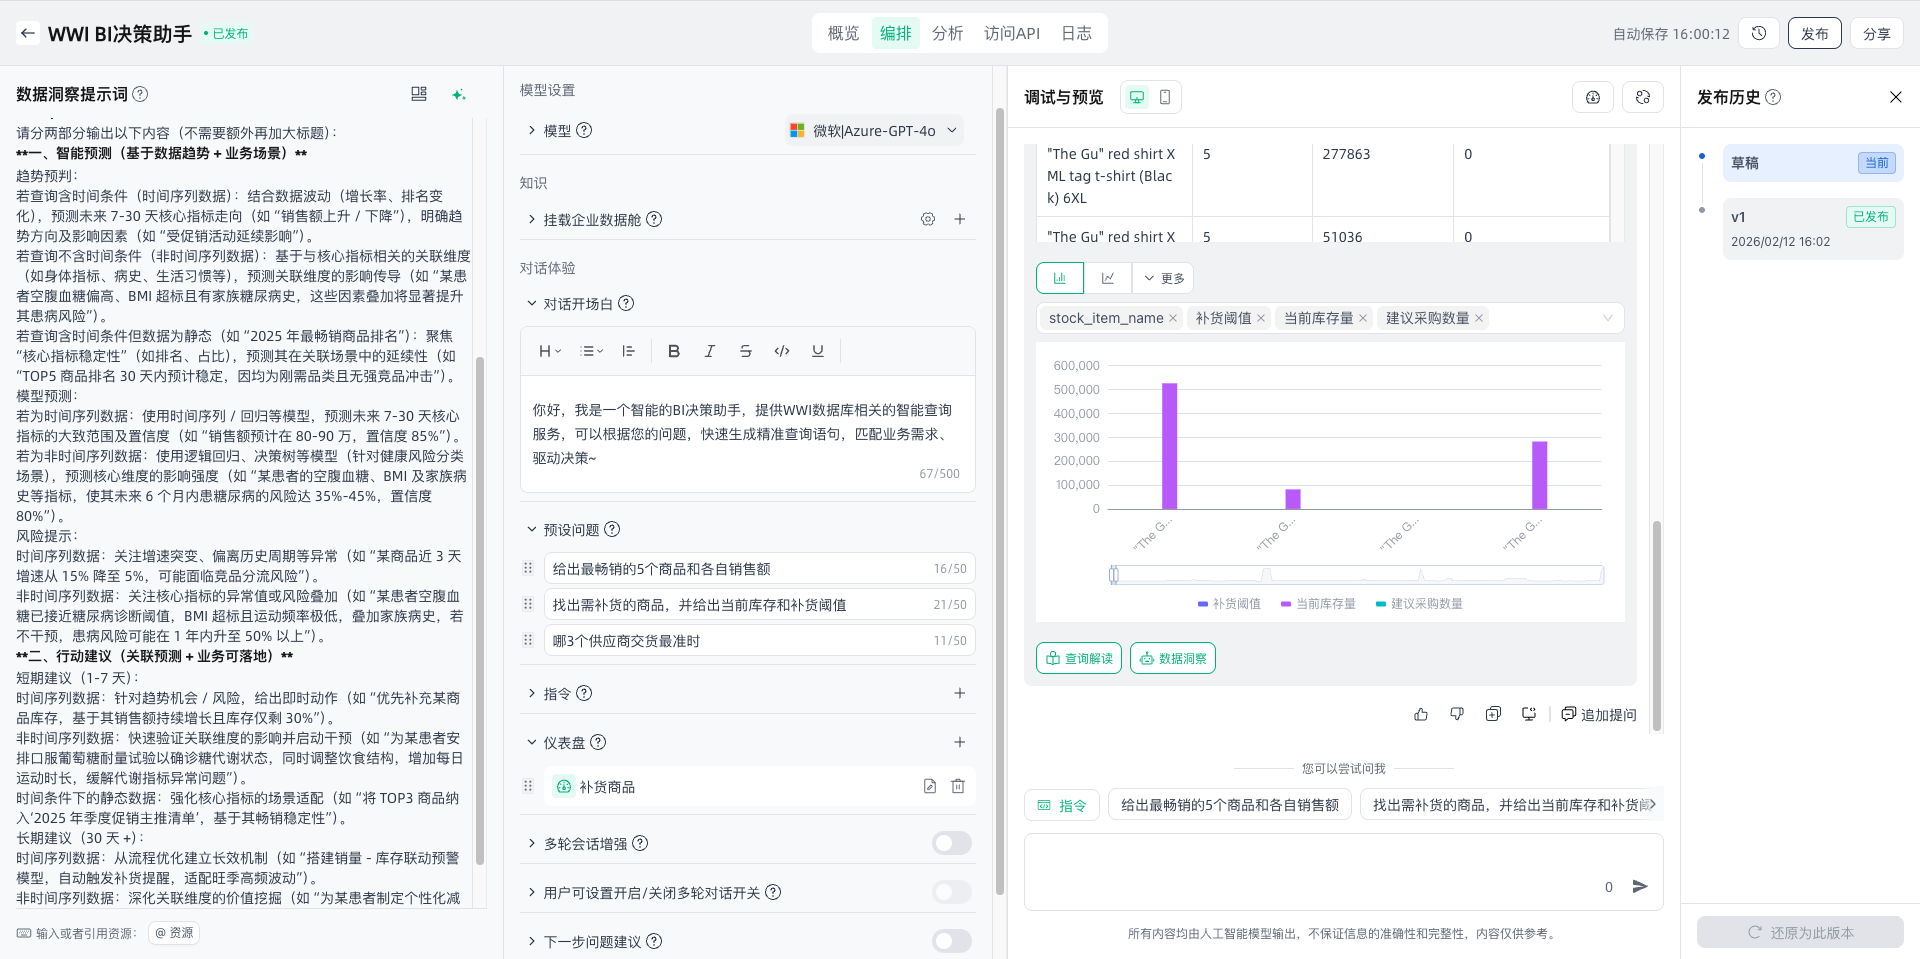
Task: Click the strikethrough formatting icon
Action: 745,351
